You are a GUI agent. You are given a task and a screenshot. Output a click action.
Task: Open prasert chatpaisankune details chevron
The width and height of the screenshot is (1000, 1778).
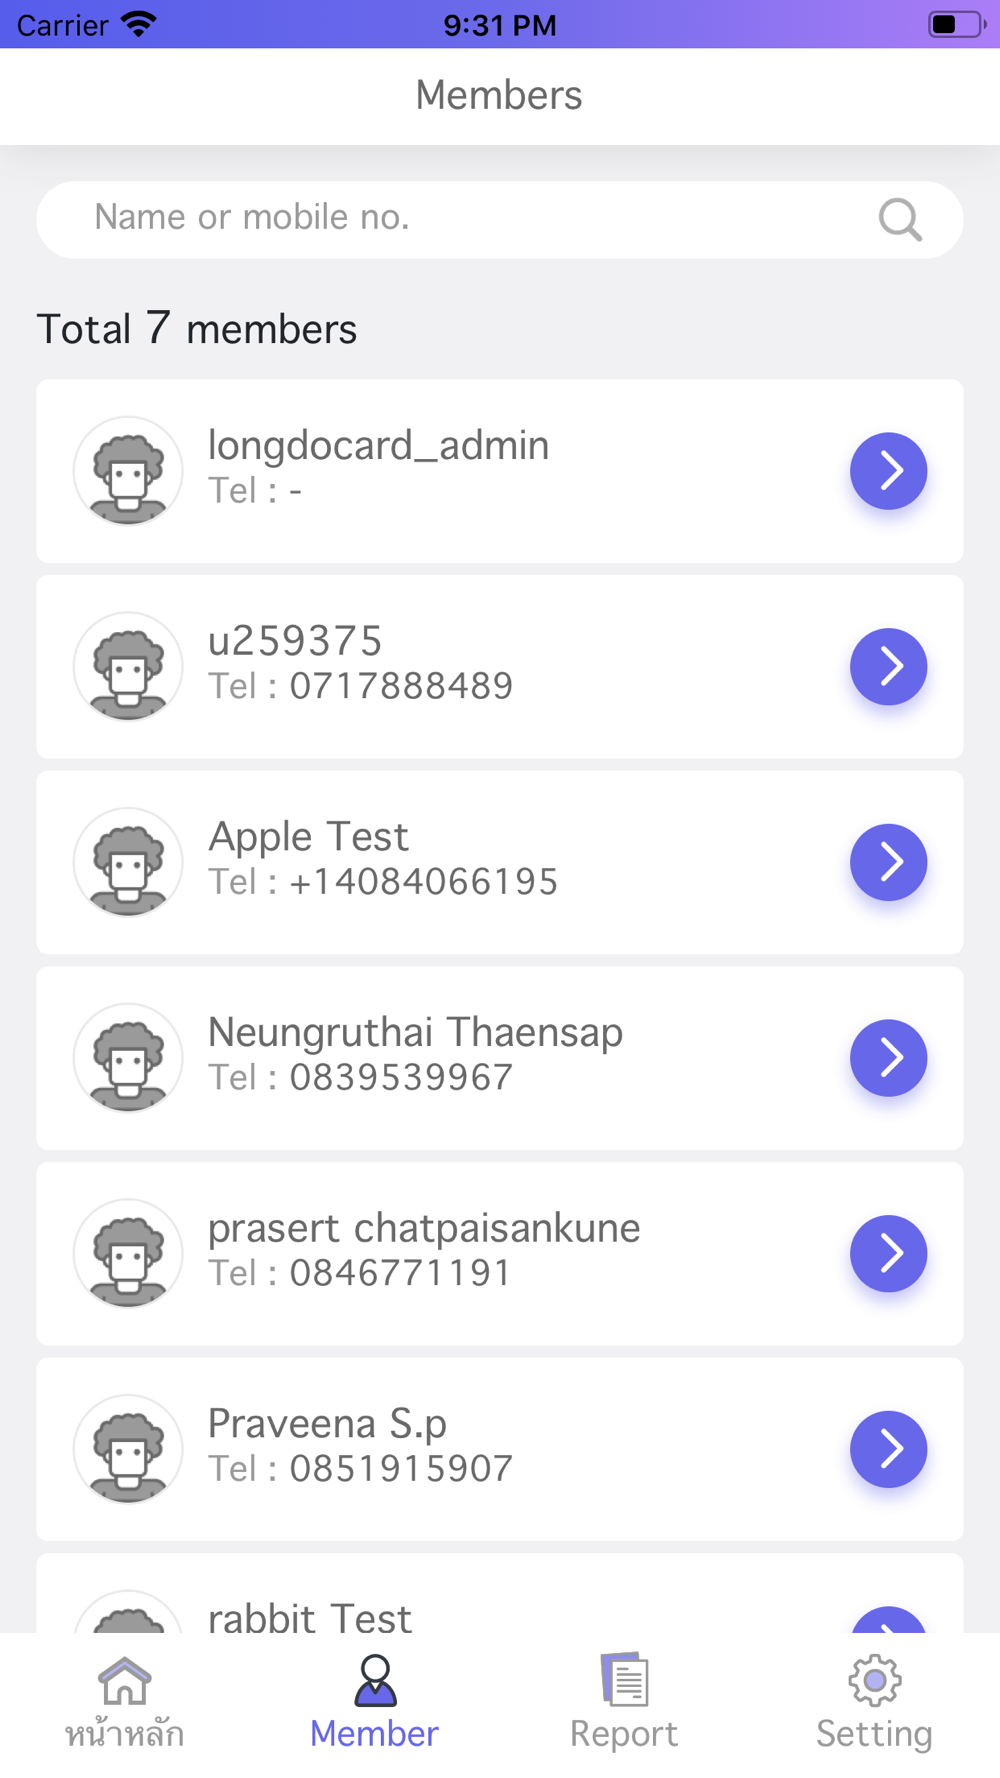pyautogui.click(x=889, y=1254)
